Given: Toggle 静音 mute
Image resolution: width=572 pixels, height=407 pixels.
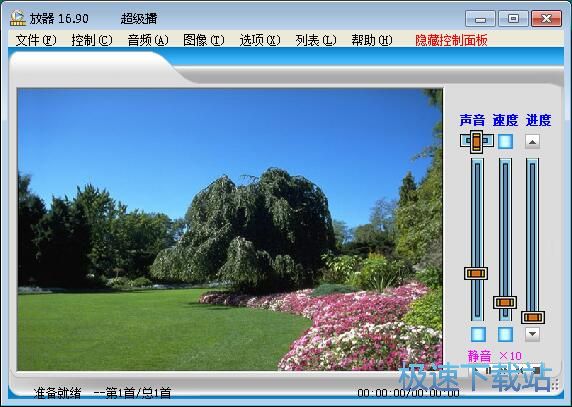Looking at the screenshot, I should (479, 356).
